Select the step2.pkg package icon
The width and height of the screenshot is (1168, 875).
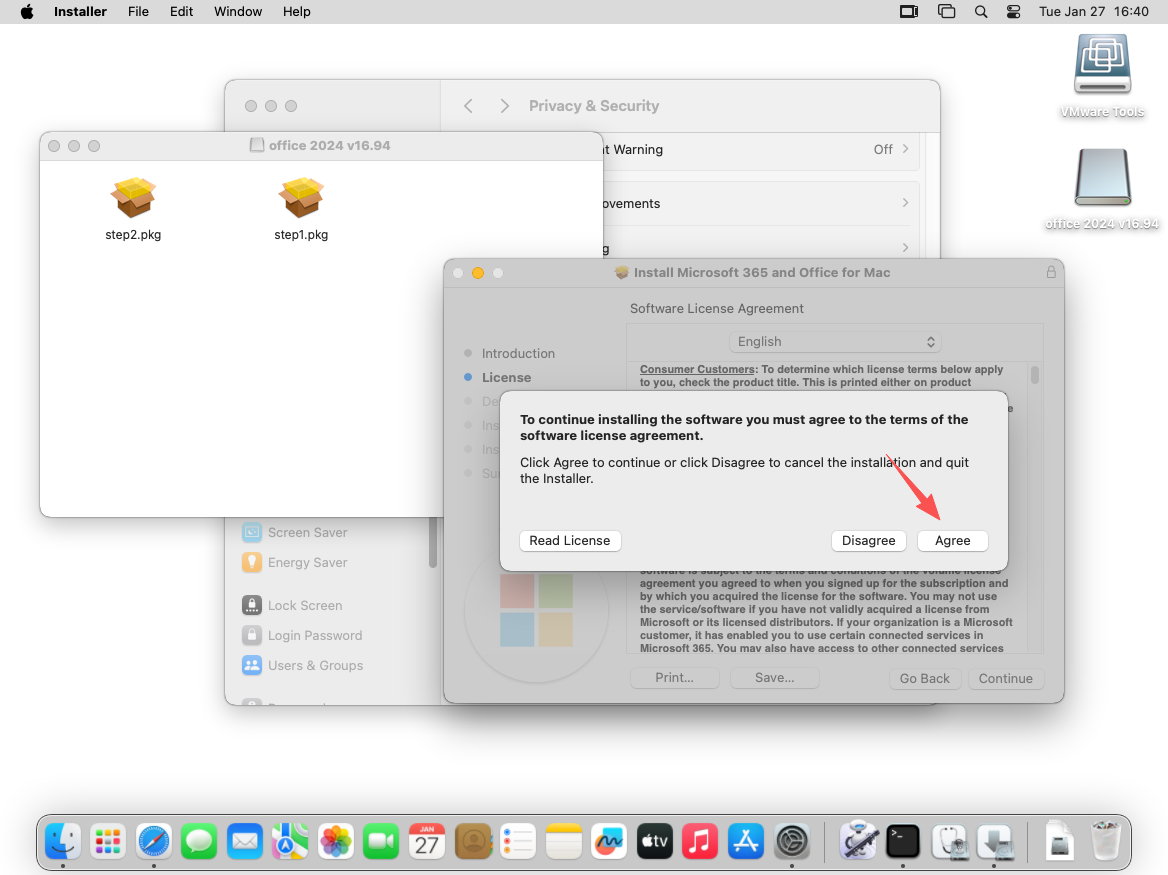click(133, 199)
